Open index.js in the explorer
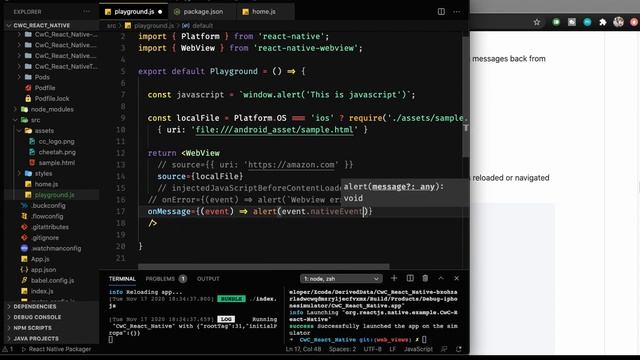 pyautogui.click(x=42, y=291)
